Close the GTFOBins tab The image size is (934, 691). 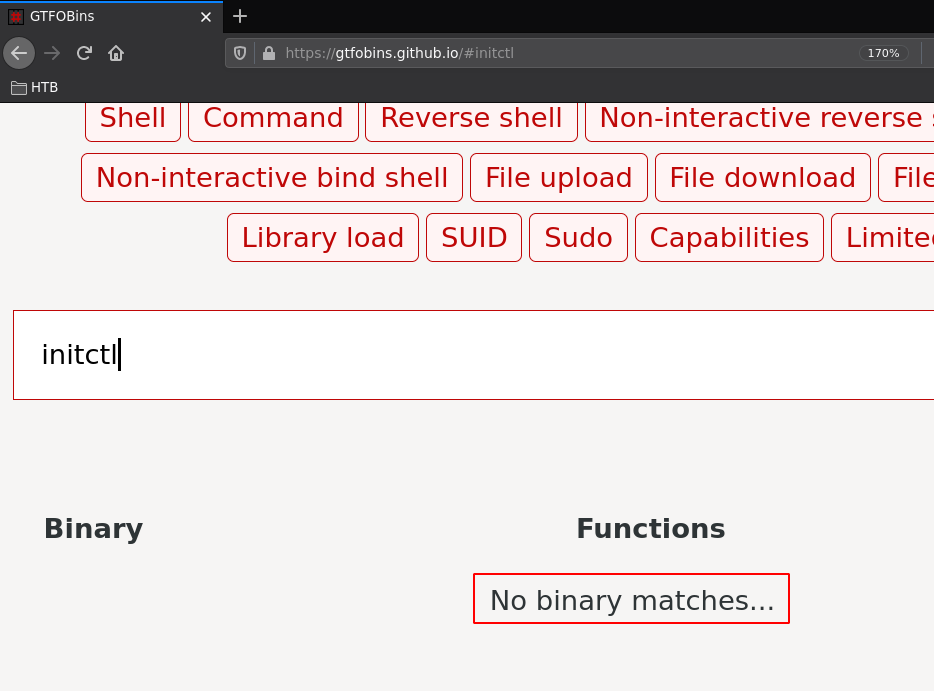point(206,17)
